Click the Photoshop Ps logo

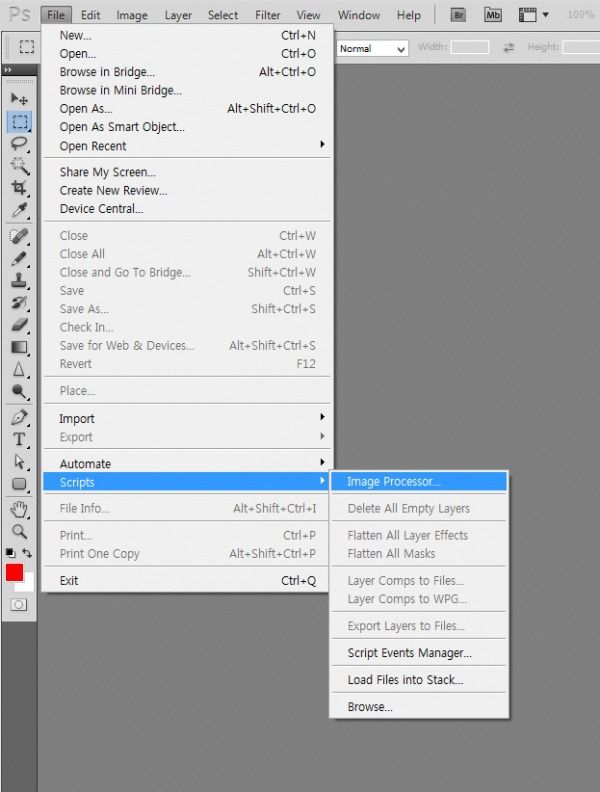click(20, 14)
